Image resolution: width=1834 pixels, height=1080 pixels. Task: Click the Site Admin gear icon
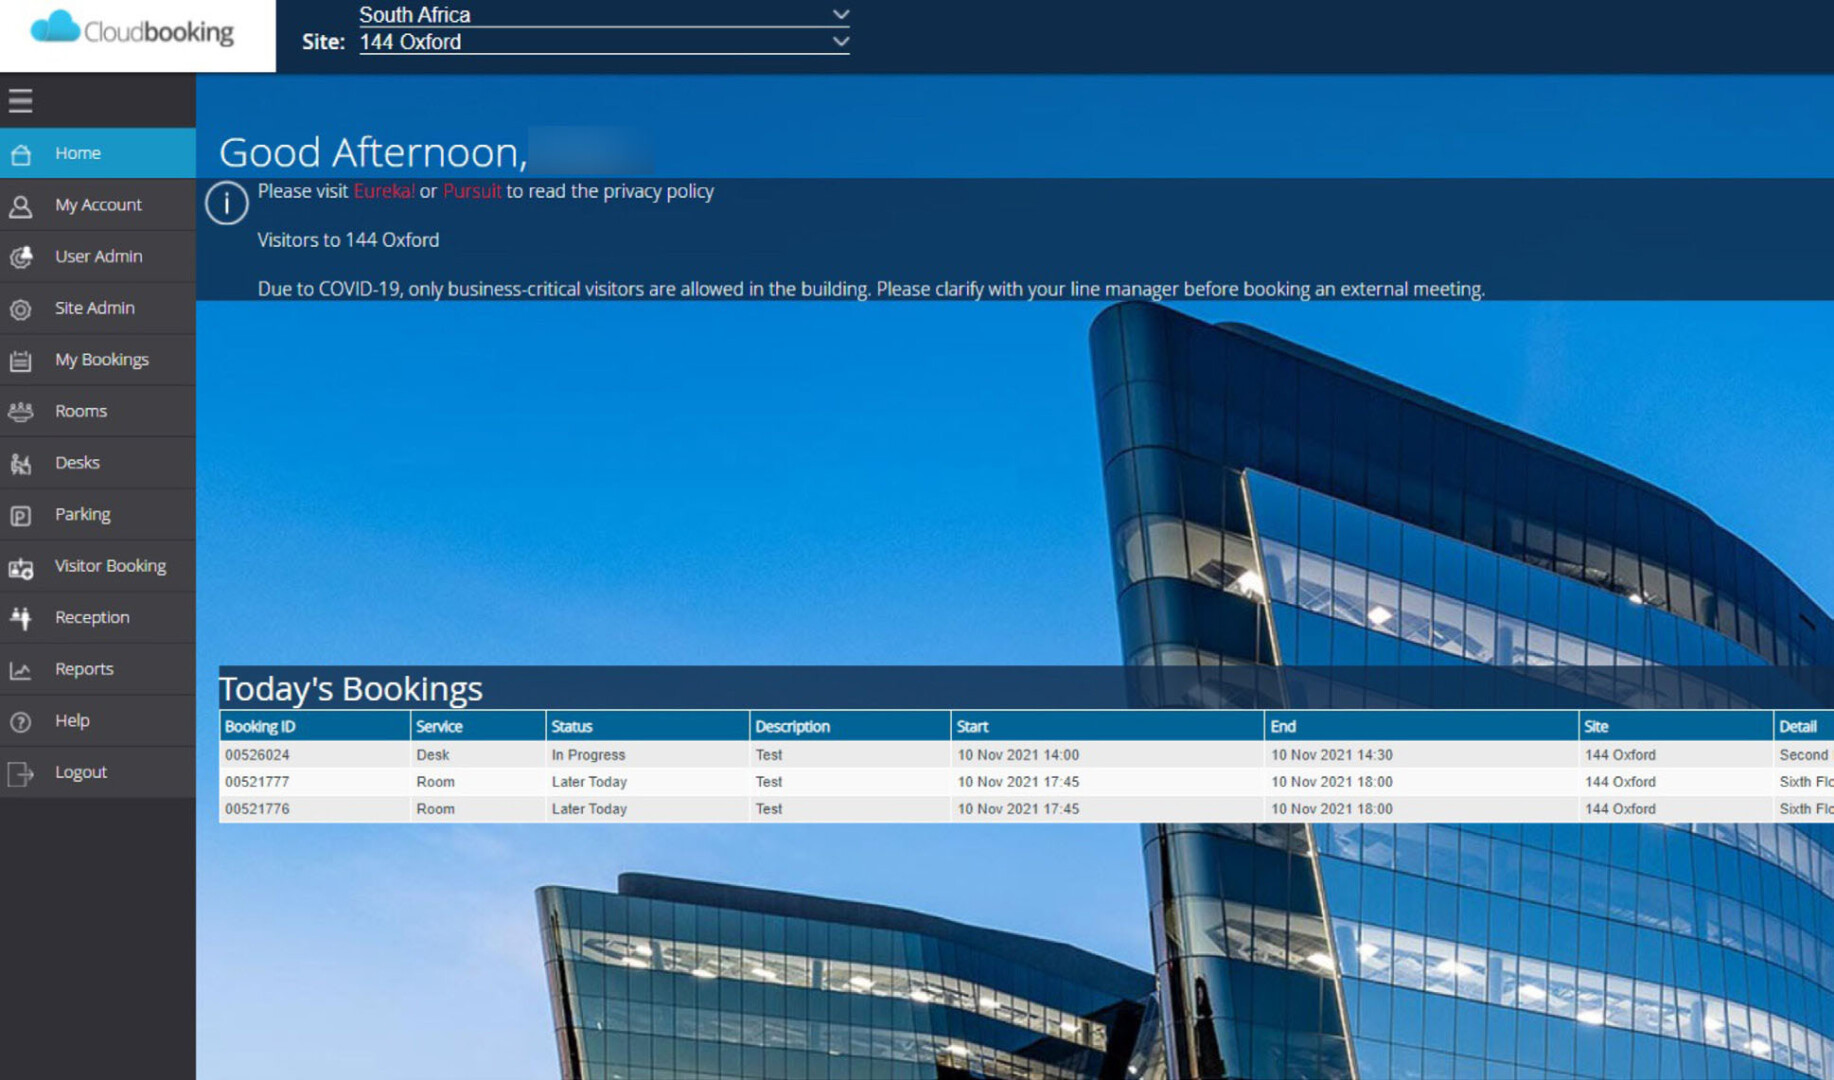click(x=20, y=309)
